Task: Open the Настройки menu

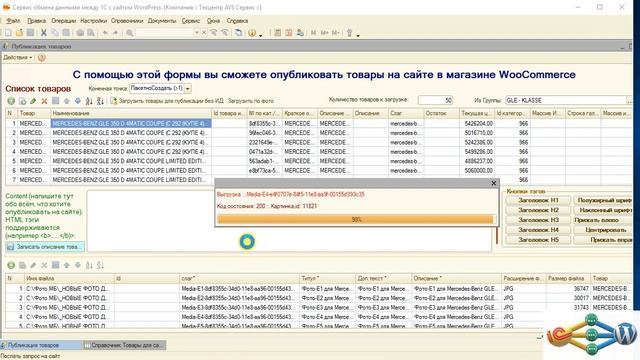Action: (x=93, y=21)
